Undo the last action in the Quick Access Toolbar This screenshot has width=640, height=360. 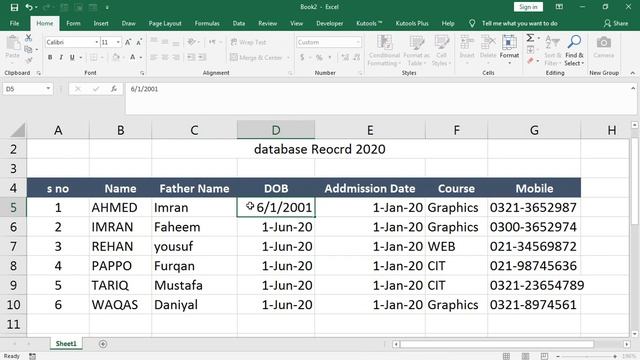(29, 7)
